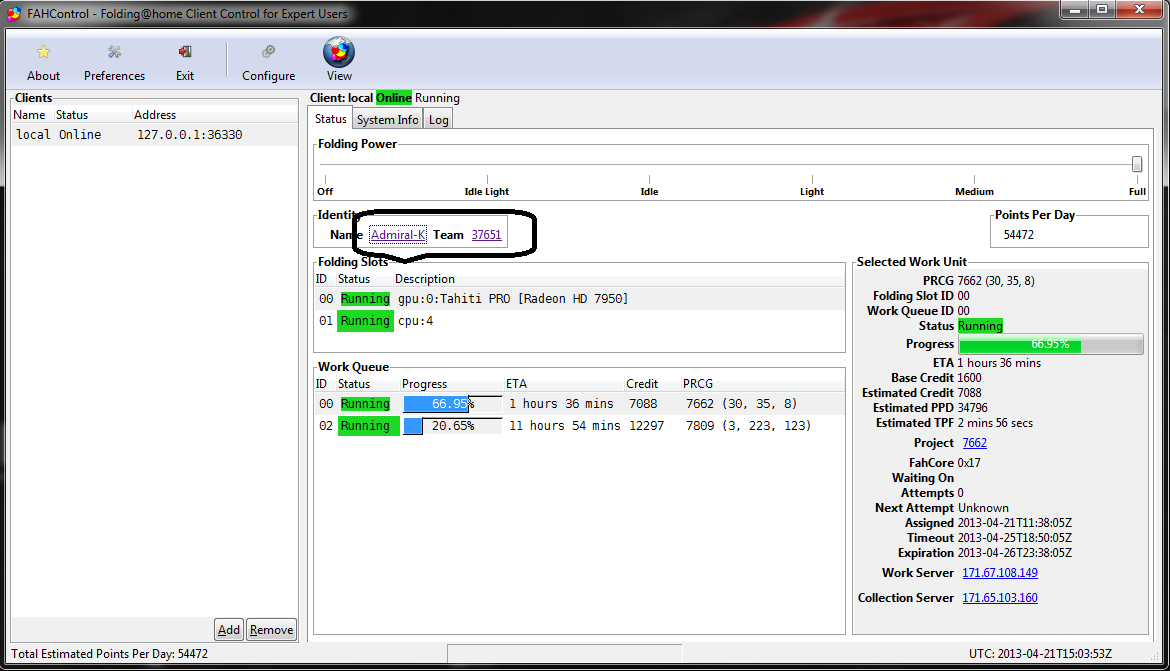Click the 11 hours 54 mins ETA cell
This screenshot has width=1170, height=671.
click(x=565, y=425)
